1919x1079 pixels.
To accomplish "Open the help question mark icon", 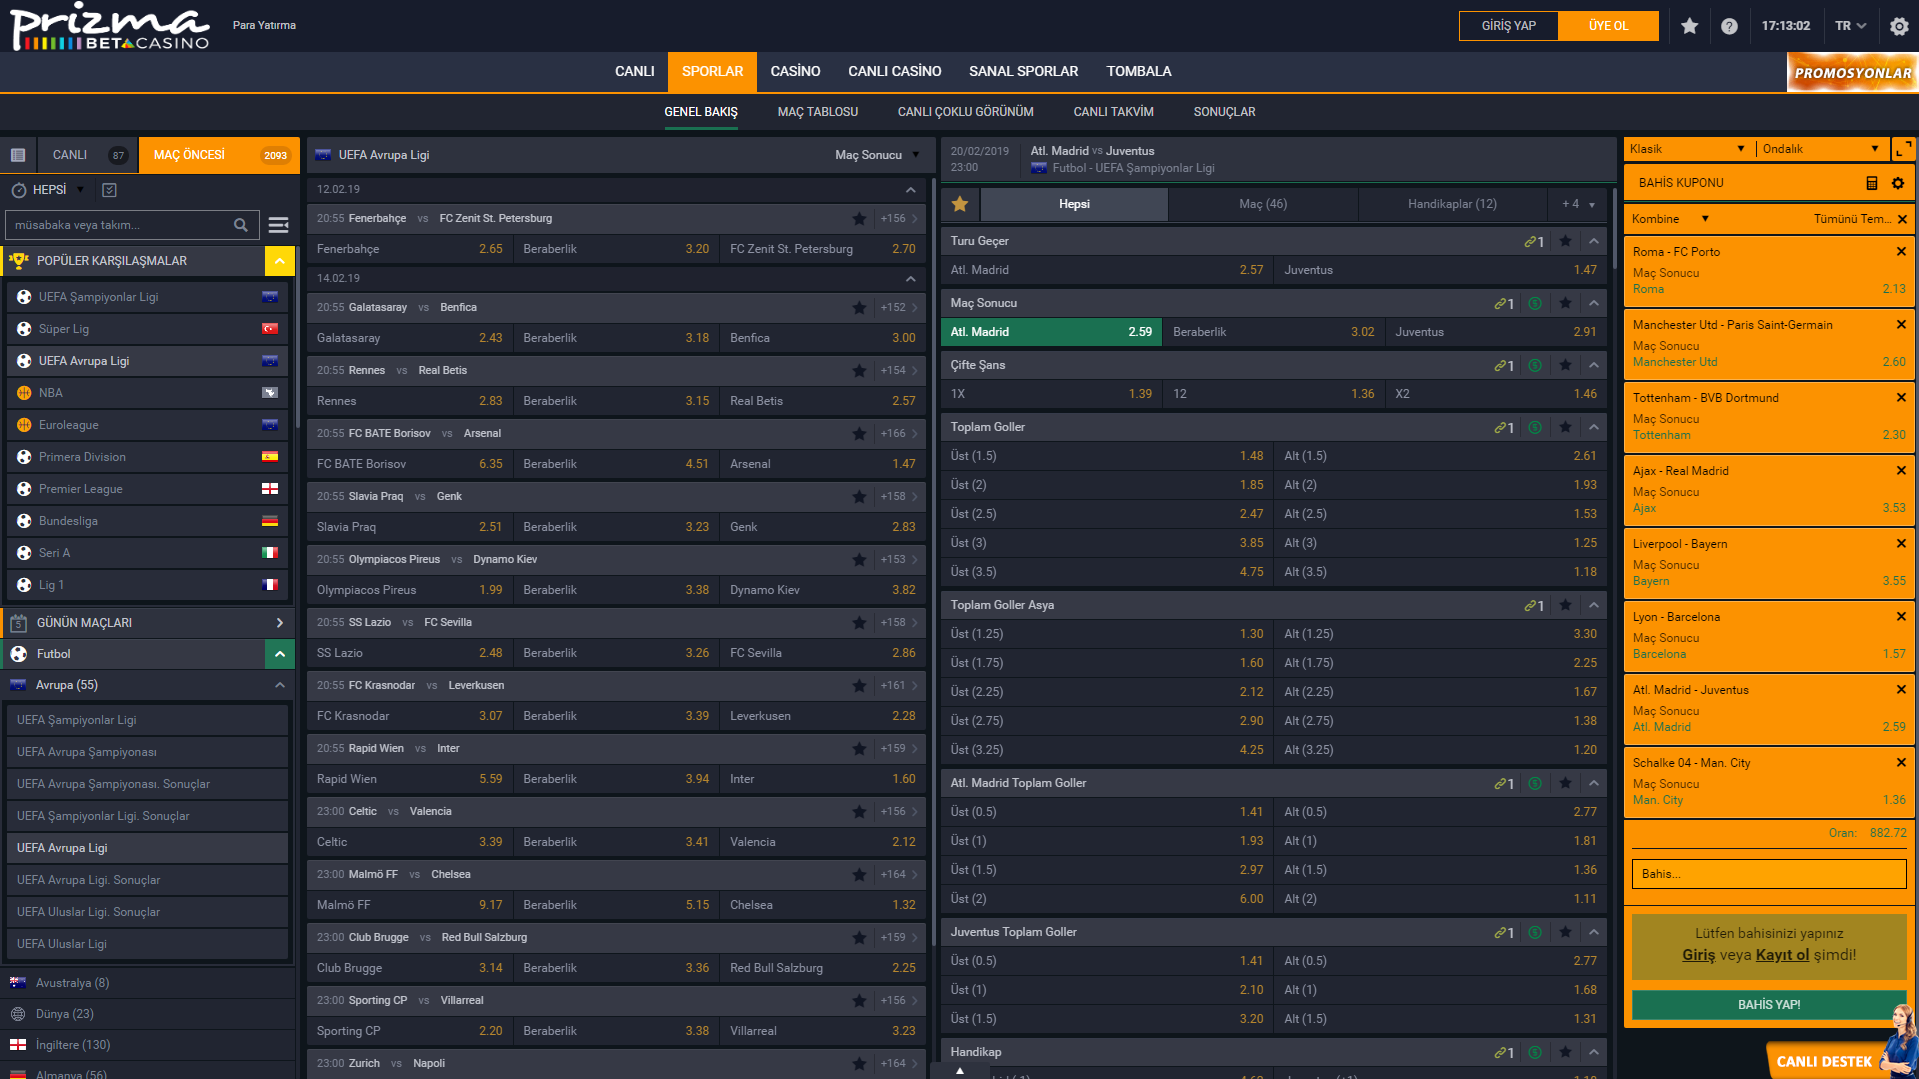I will click(x=1729, y=26).
